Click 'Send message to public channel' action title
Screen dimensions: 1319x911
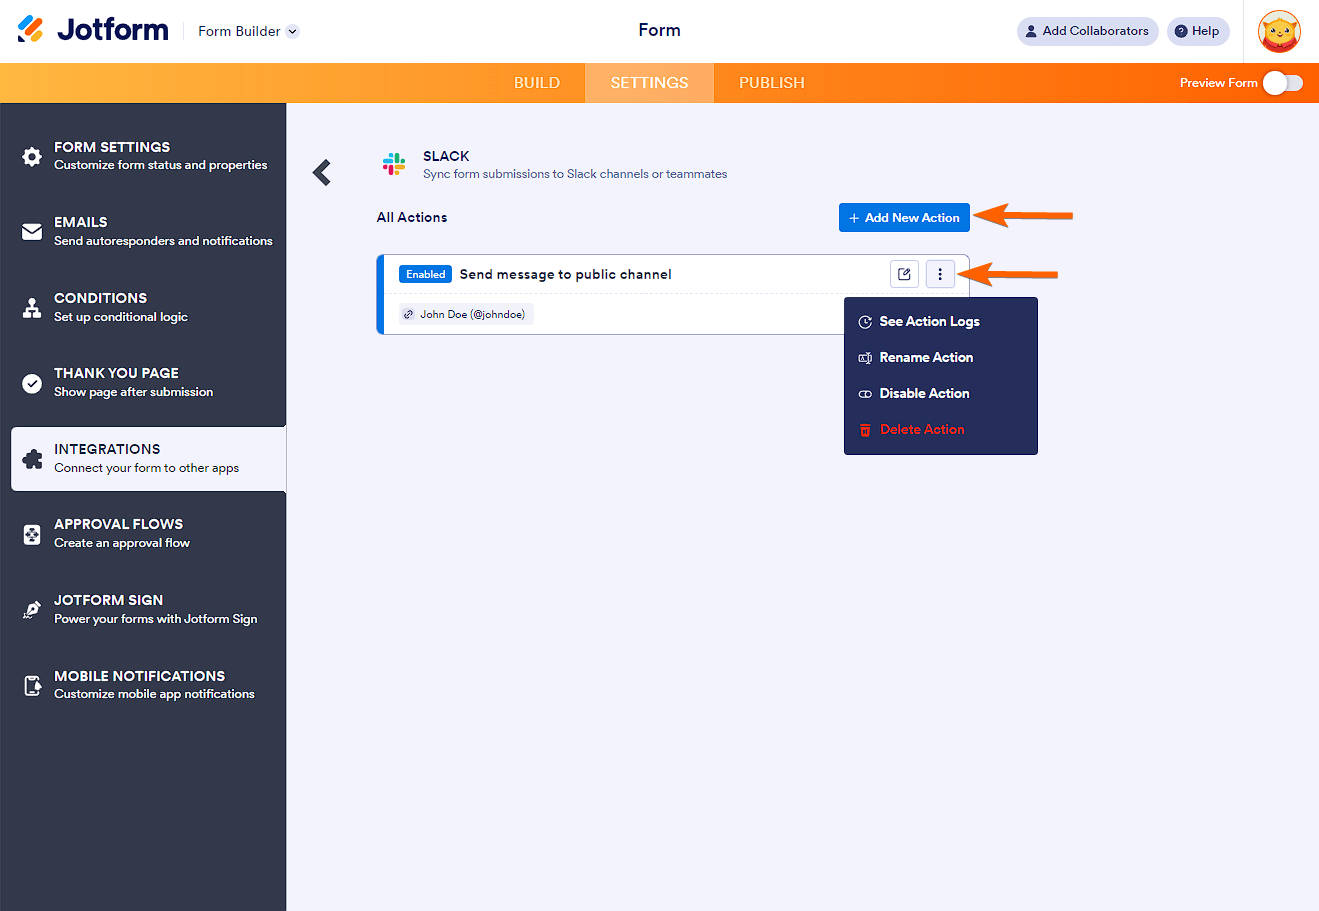click(x=566, y=274)
